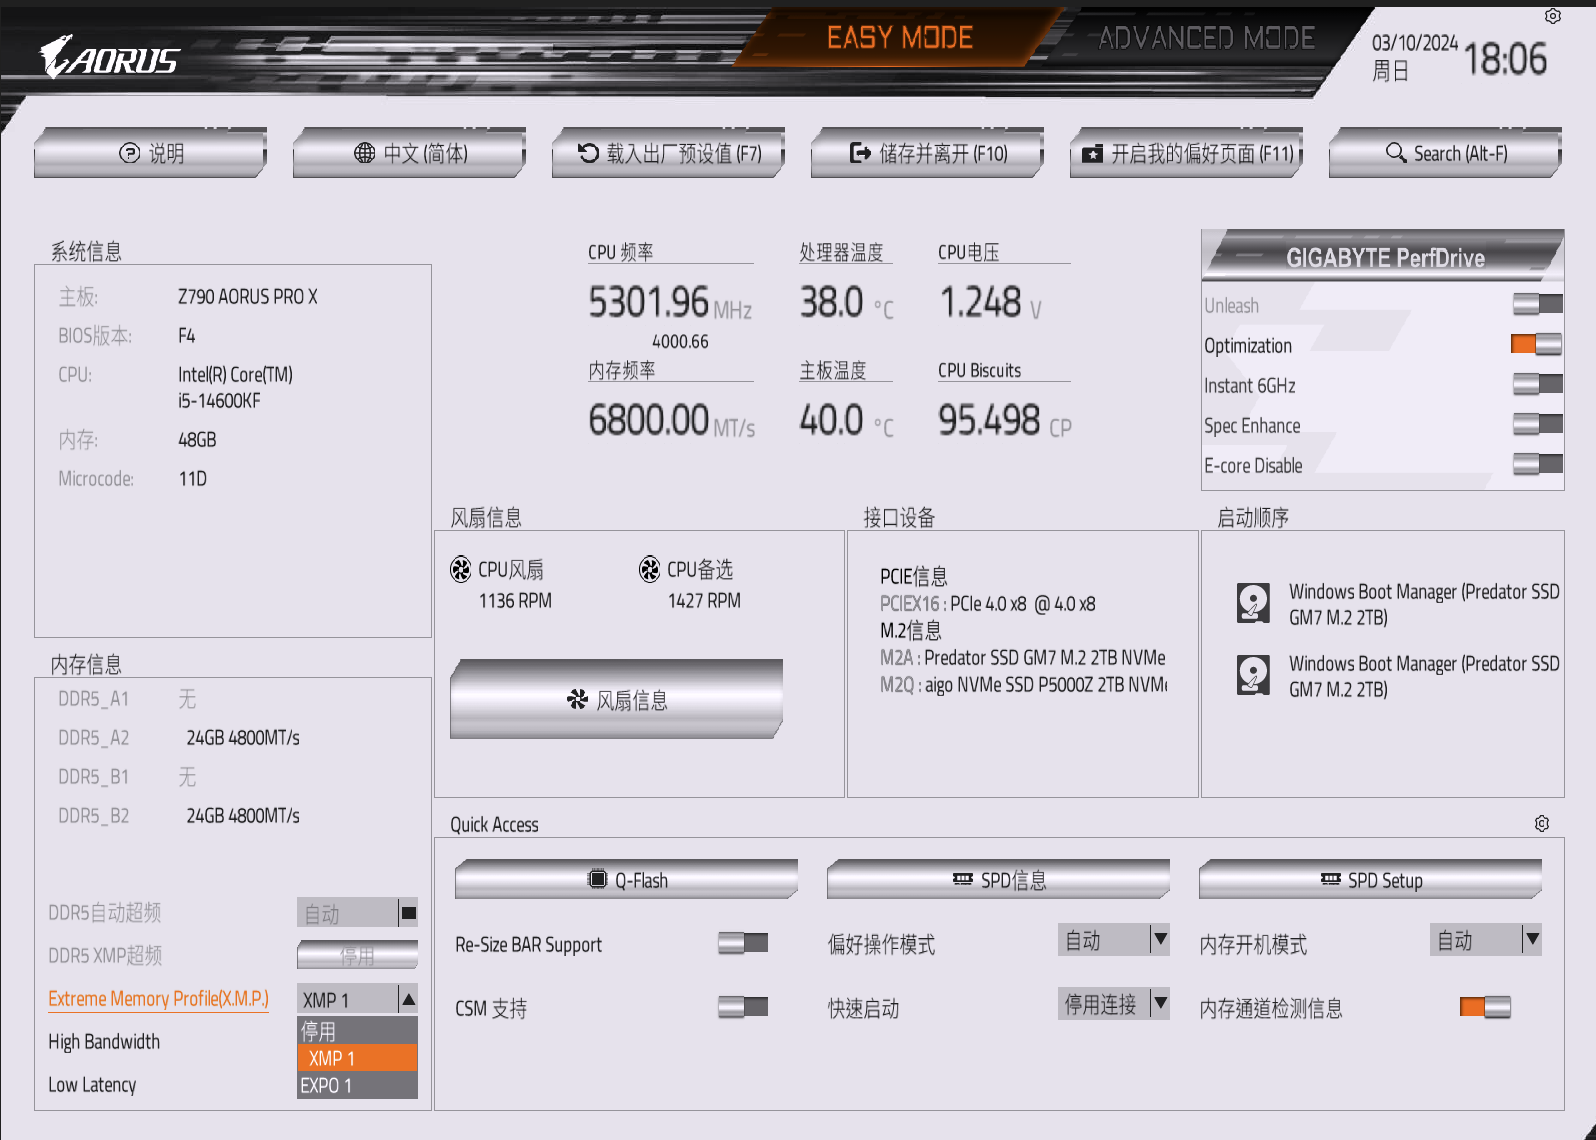Click the 6800.00 memory frequency value
1596x1140 pixels.
[x=649, y=420]
